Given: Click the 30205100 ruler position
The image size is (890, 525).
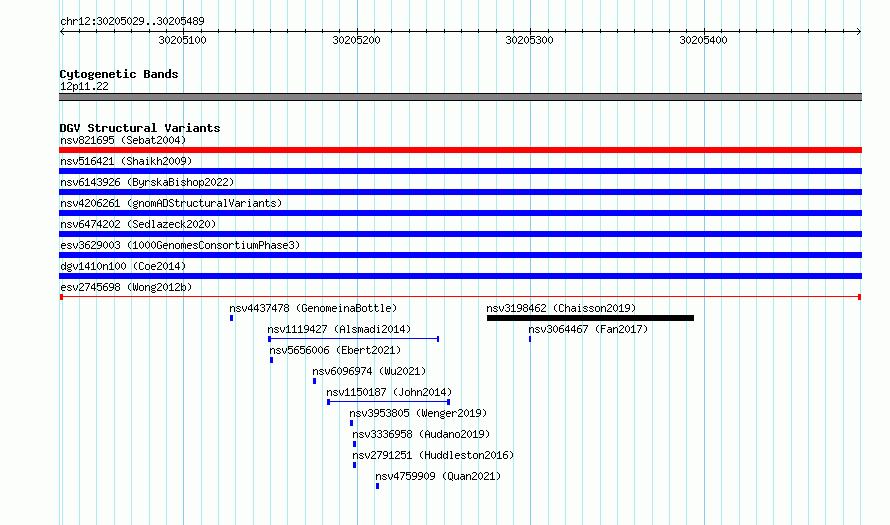Looking at the screenshot, I should tap(182, 40).
